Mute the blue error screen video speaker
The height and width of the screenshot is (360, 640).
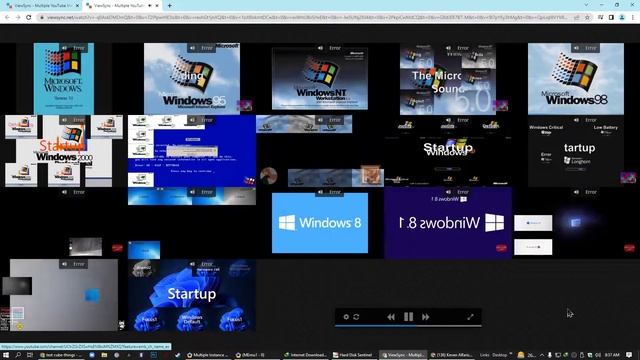(193, 120)
